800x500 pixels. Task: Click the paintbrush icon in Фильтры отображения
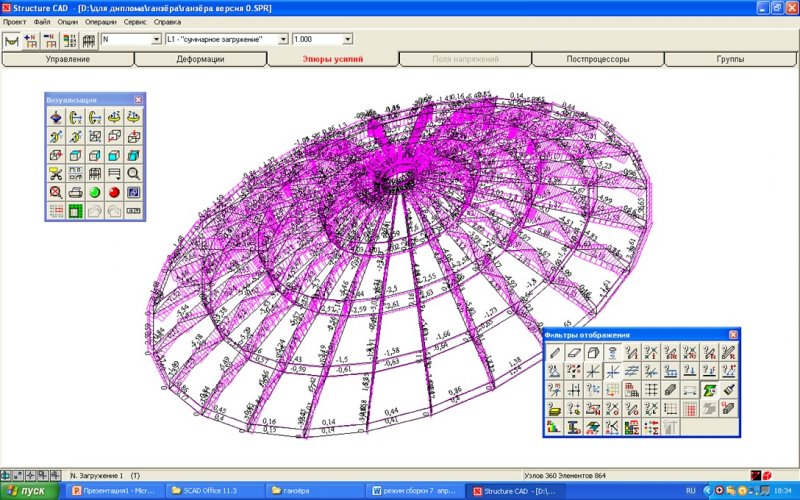(x=728, y=390)
